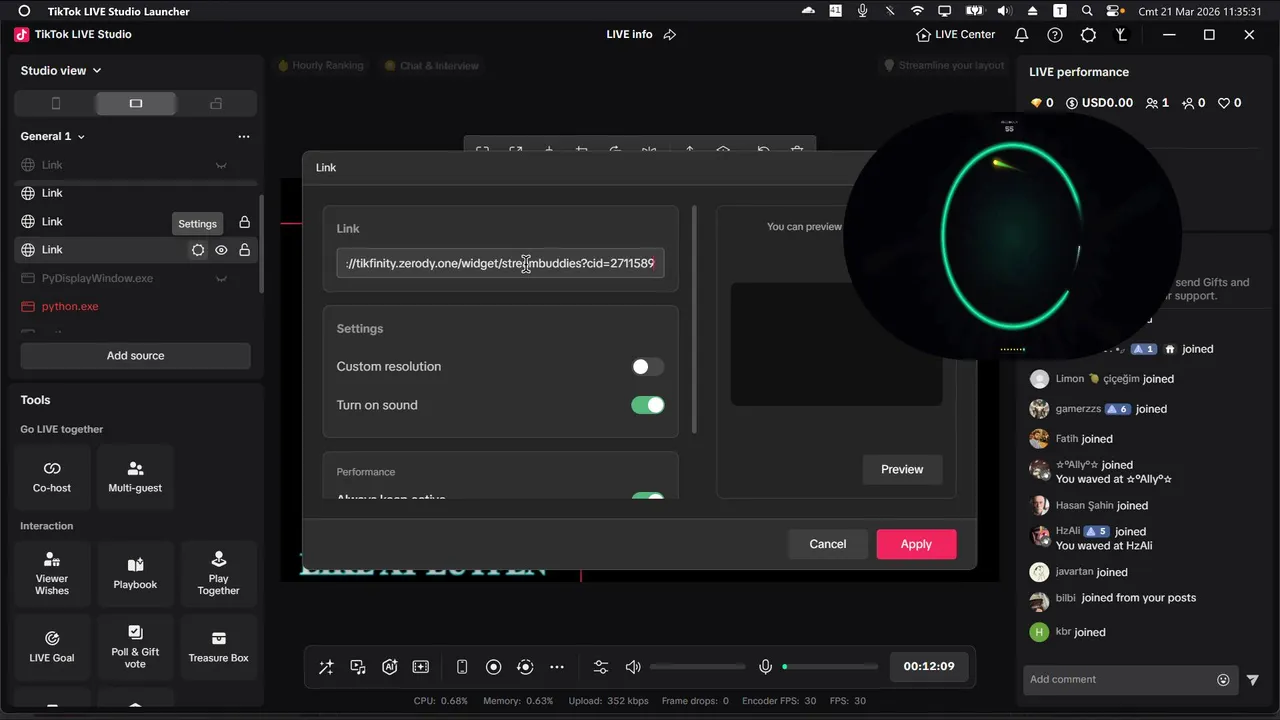Mute the speaker output
This screenshot has width=1280, height=720.
[632, 667]
